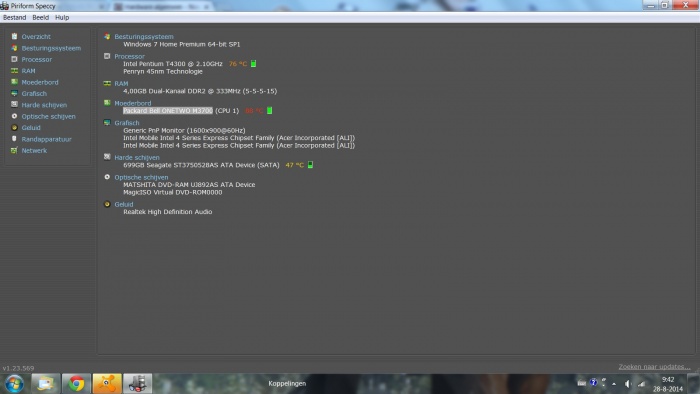Click the Realtek High Definition Audio line
The image size is (700, 394).
tap(167, 212)
